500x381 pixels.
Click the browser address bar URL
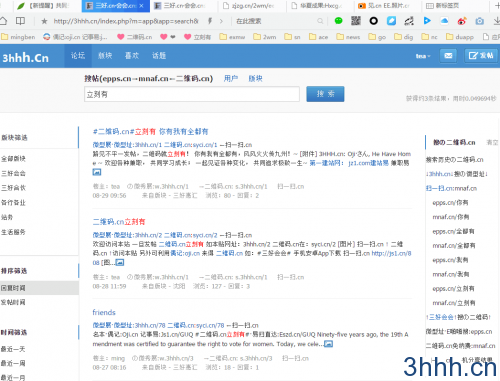126,21
